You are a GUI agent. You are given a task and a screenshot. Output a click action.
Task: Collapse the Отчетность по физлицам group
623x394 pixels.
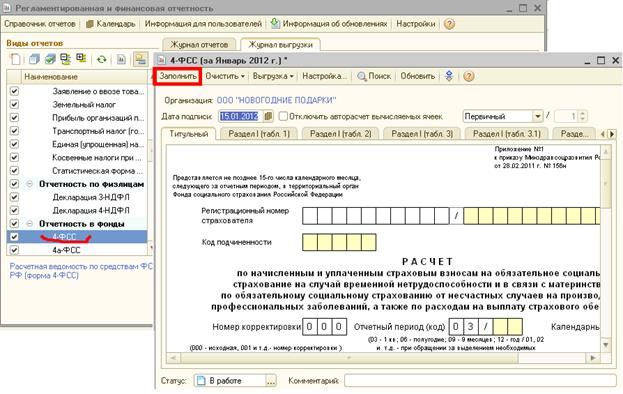click(x=29, y=184)
